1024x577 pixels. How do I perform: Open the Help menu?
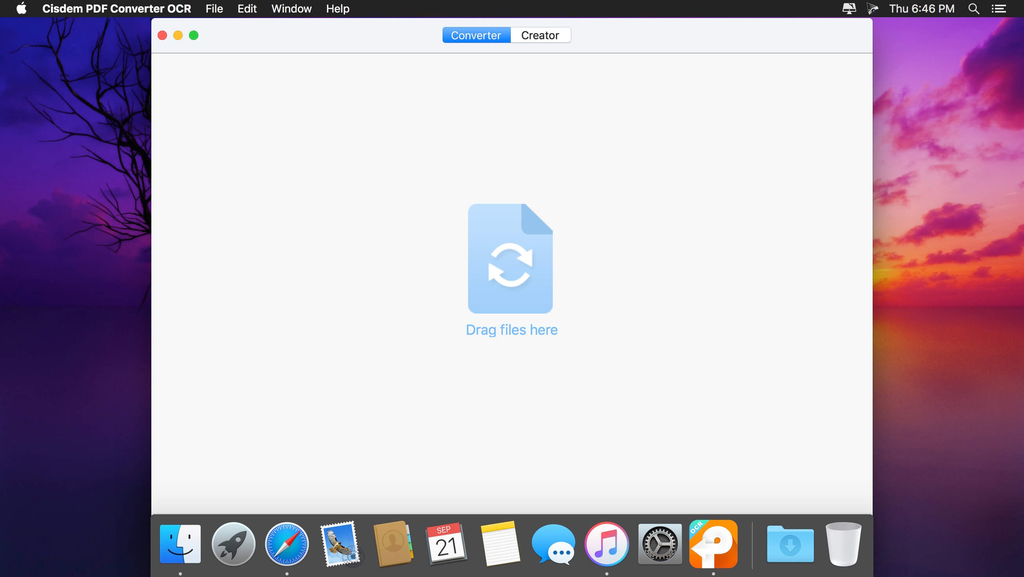[x=338, y=9]
